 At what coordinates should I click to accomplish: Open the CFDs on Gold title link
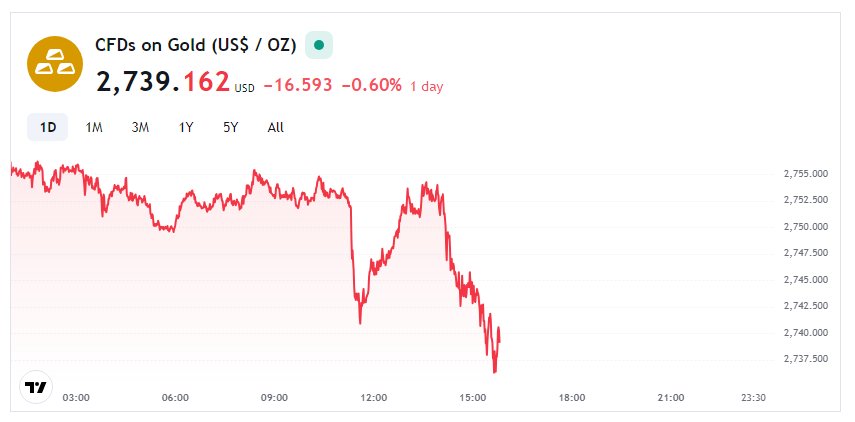pyautogui.click(x=195, y=45)
